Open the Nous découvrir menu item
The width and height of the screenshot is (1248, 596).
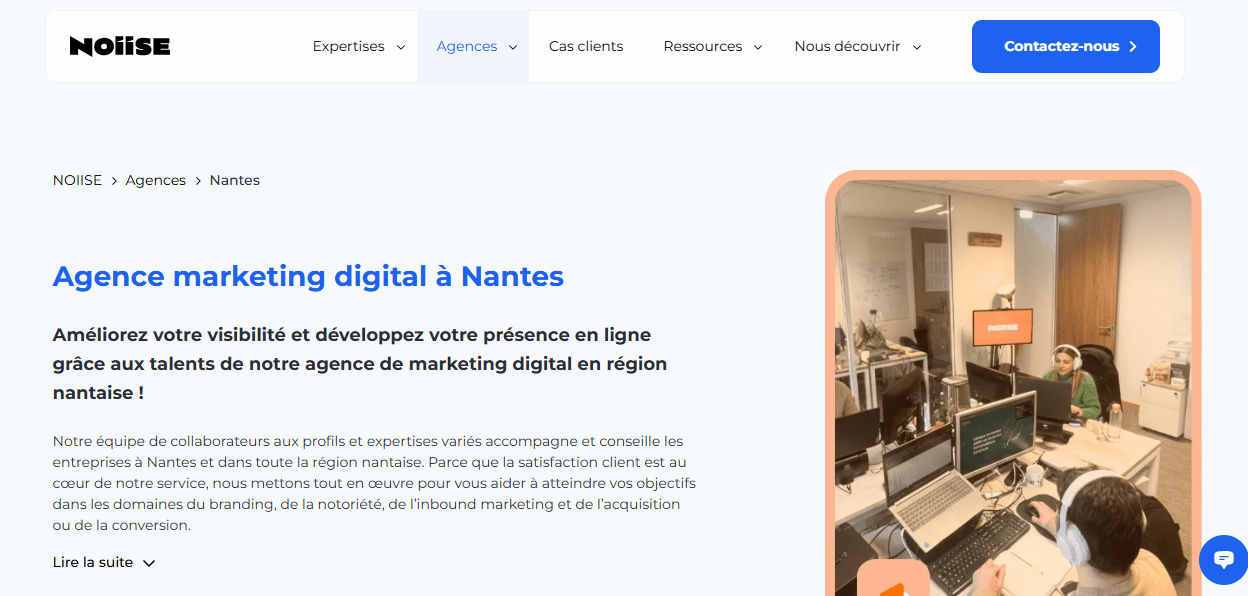pos(847,46)
